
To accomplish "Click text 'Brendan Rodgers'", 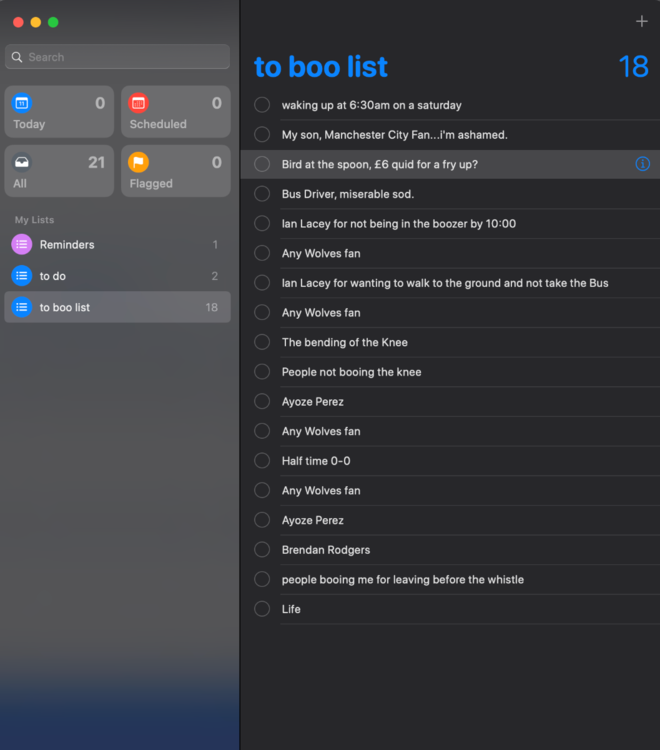I will click(326, 550).
